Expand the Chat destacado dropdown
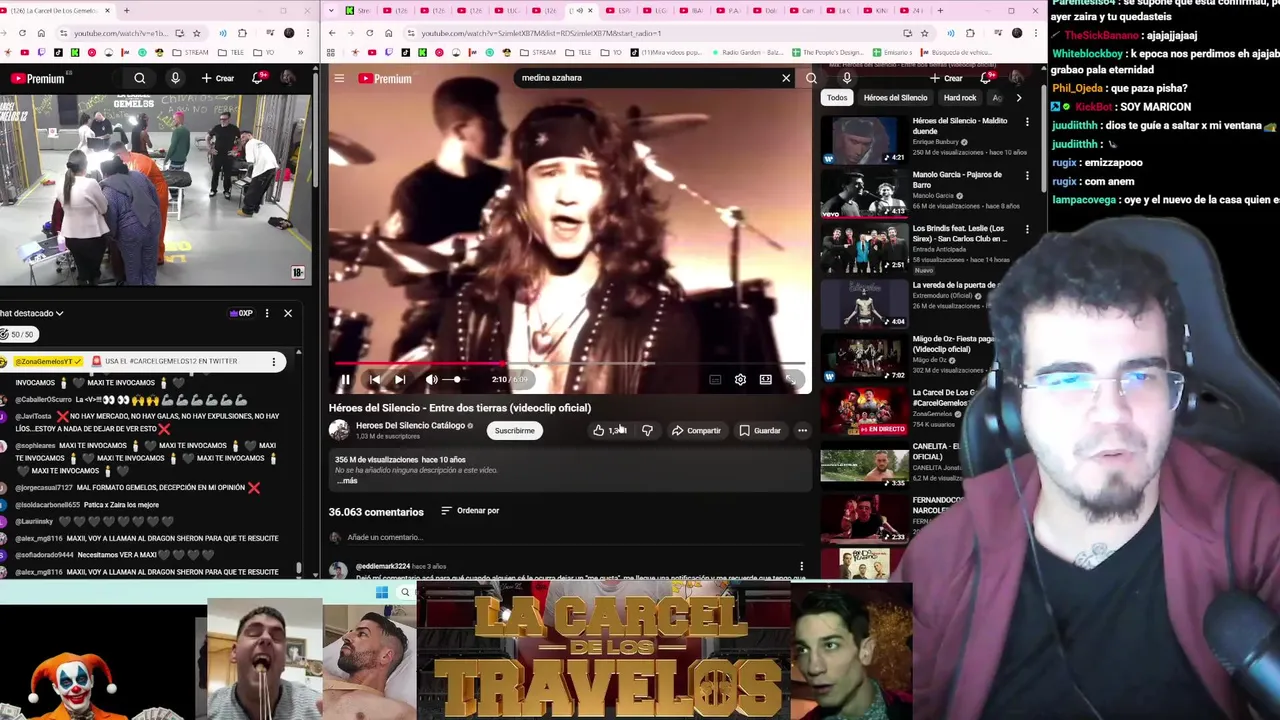 [x=32, y=314]
